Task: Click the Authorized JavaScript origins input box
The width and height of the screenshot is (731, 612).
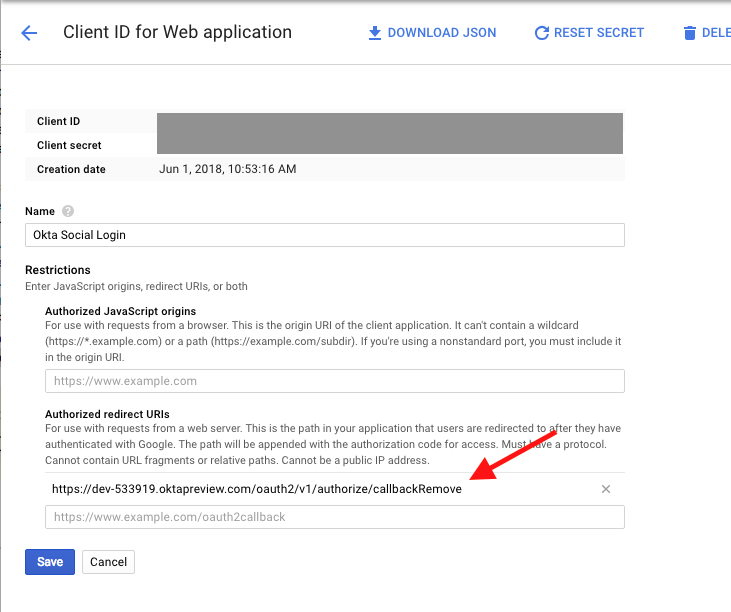Action: click(x=334, y=381)
